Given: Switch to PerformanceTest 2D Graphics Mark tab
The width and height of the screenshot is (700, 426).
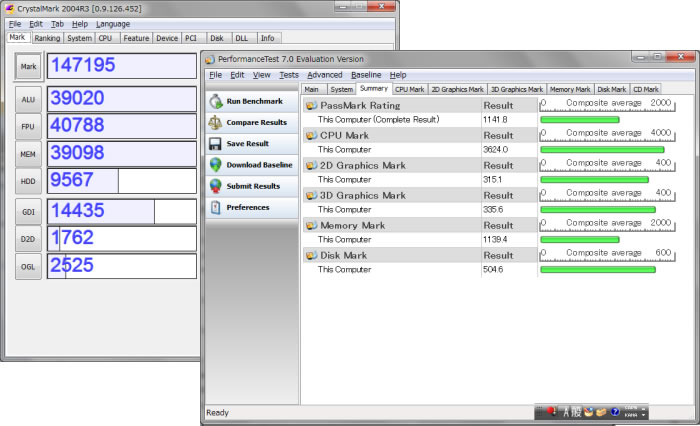Looking at the screenshot, I should [x=457, y=89].
